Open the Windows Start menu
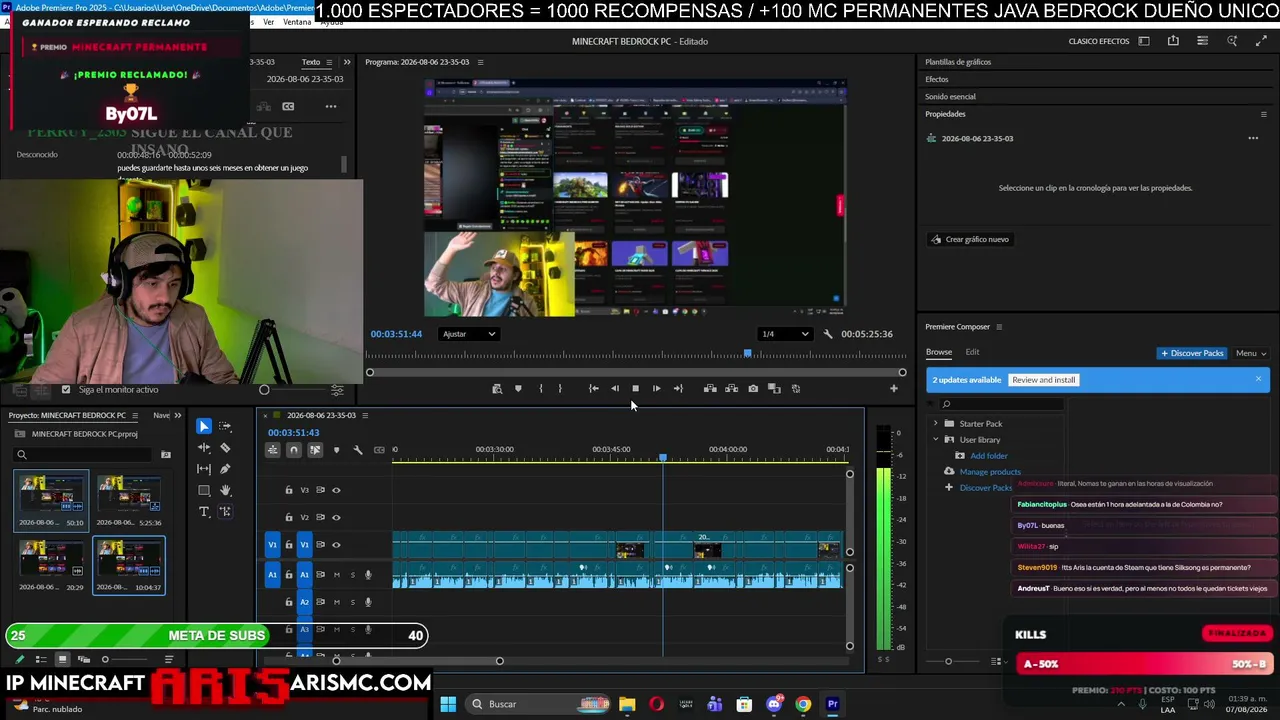Screen dimensions: 1280x720 [x=448, y=704]
